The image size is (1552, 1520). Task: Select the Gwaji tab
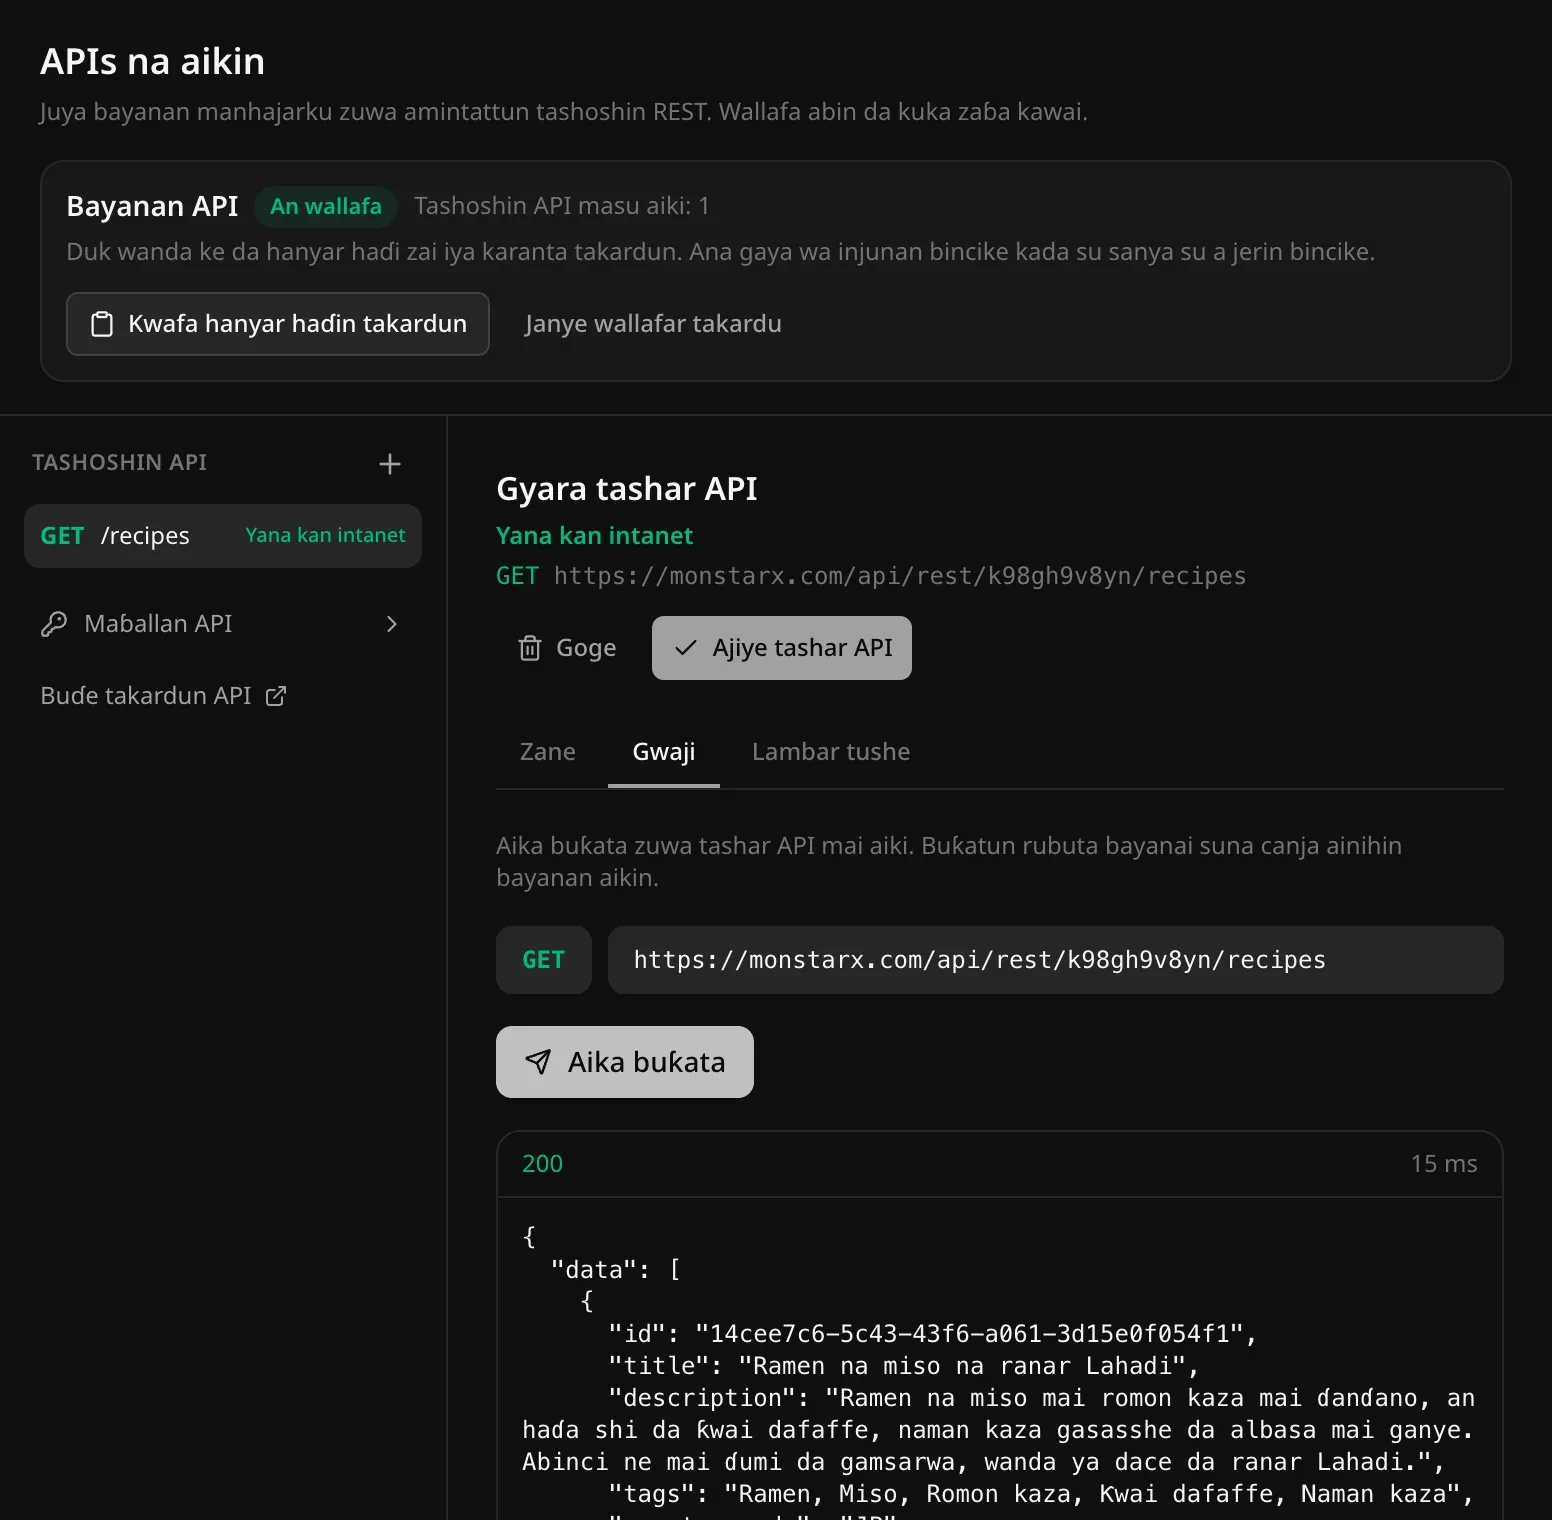tap(664, 752)
